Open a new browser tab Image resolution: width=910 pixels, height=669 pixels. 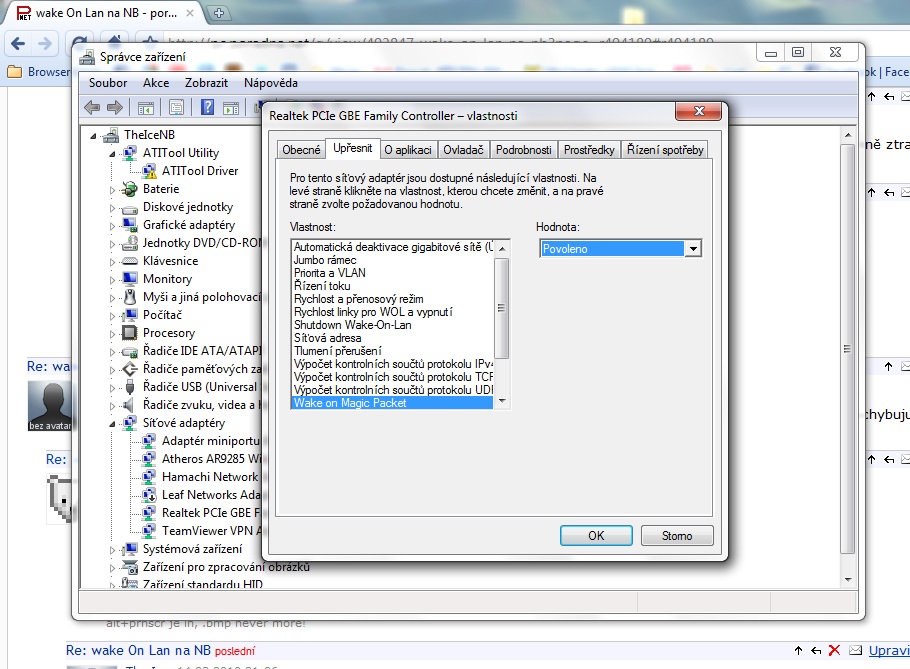click(x=219, y=13)
